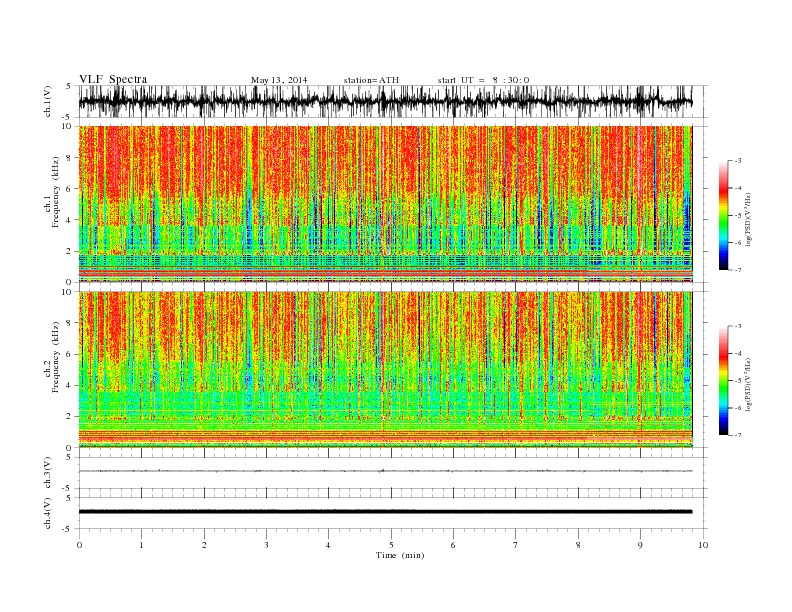Click the "2" tick label on time axis

204,545
